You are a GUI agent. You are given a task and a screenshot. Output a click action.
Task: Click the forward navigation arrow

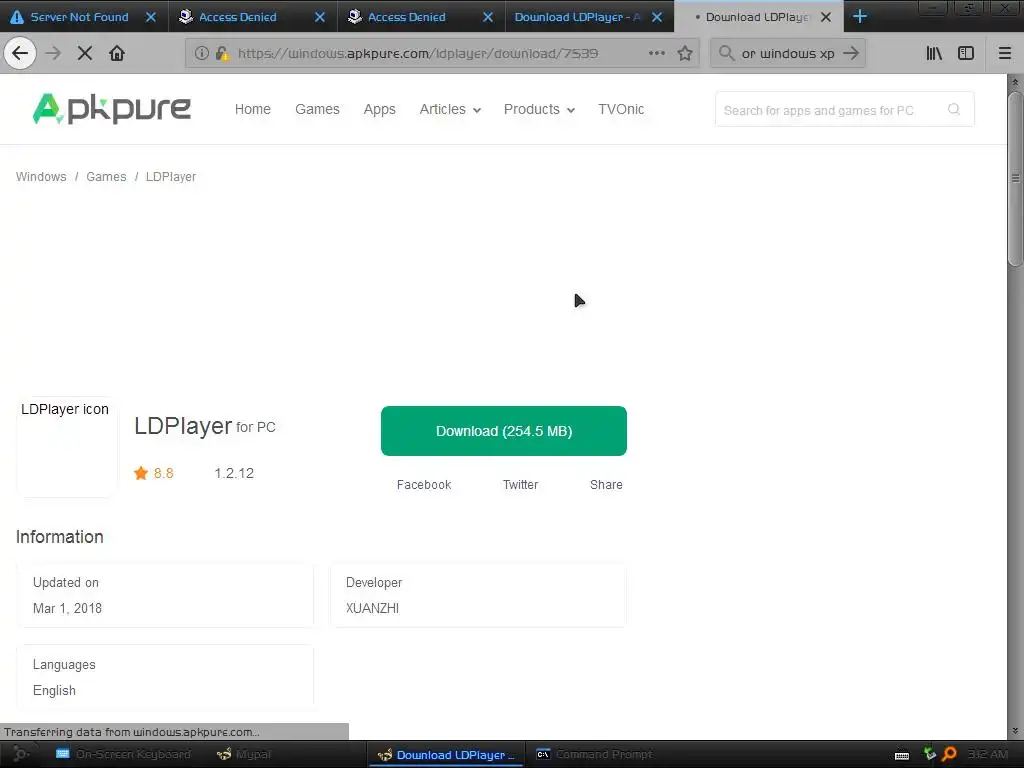point(54,53)
